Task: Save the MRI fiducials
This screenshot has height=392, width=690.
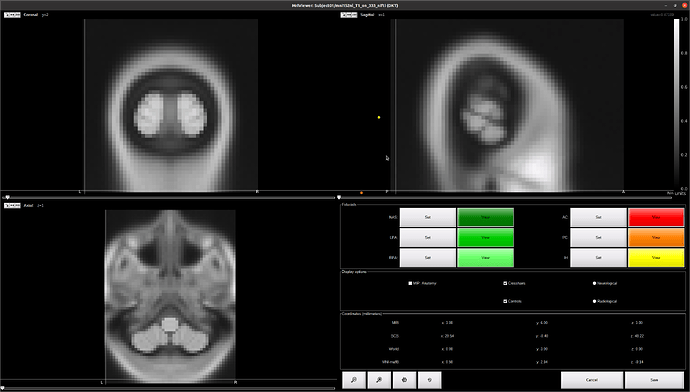Action: click(654, 380)
